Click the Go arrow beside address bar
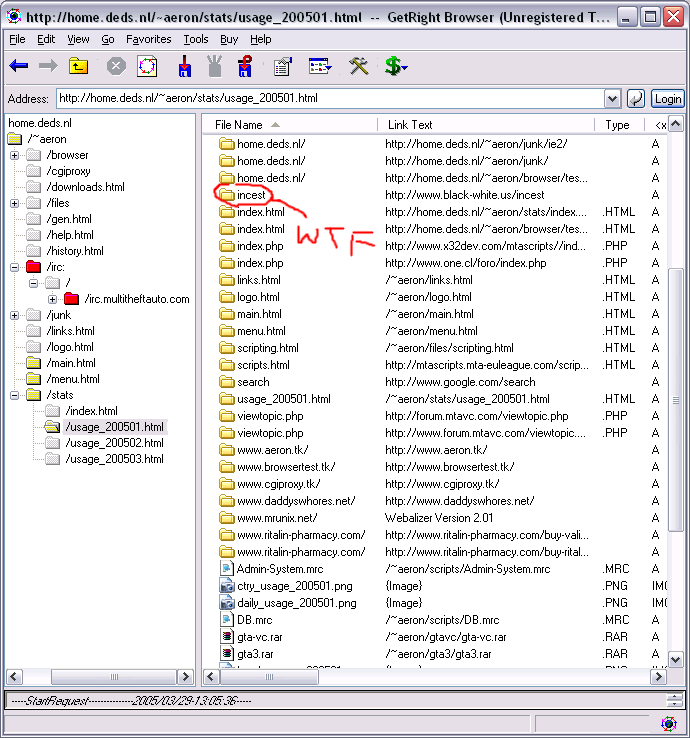The image size is (690, 738). point(635,99)
